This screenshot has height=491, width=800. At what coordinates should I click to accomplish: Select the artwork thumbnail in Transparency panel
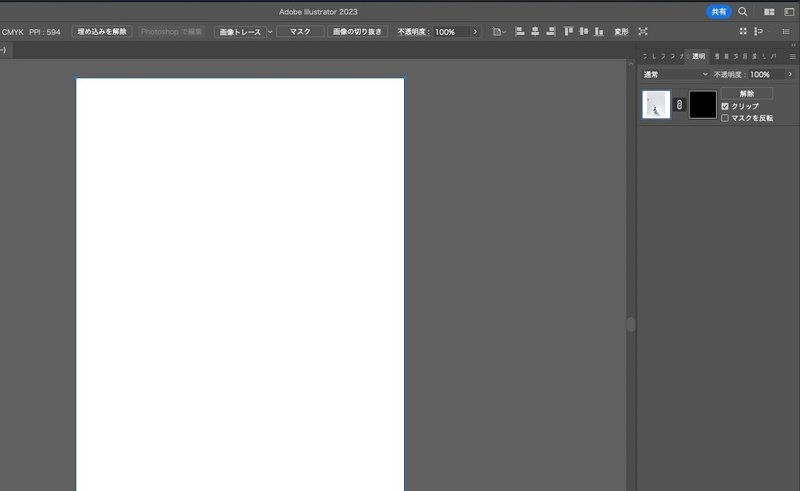point(656,105)
